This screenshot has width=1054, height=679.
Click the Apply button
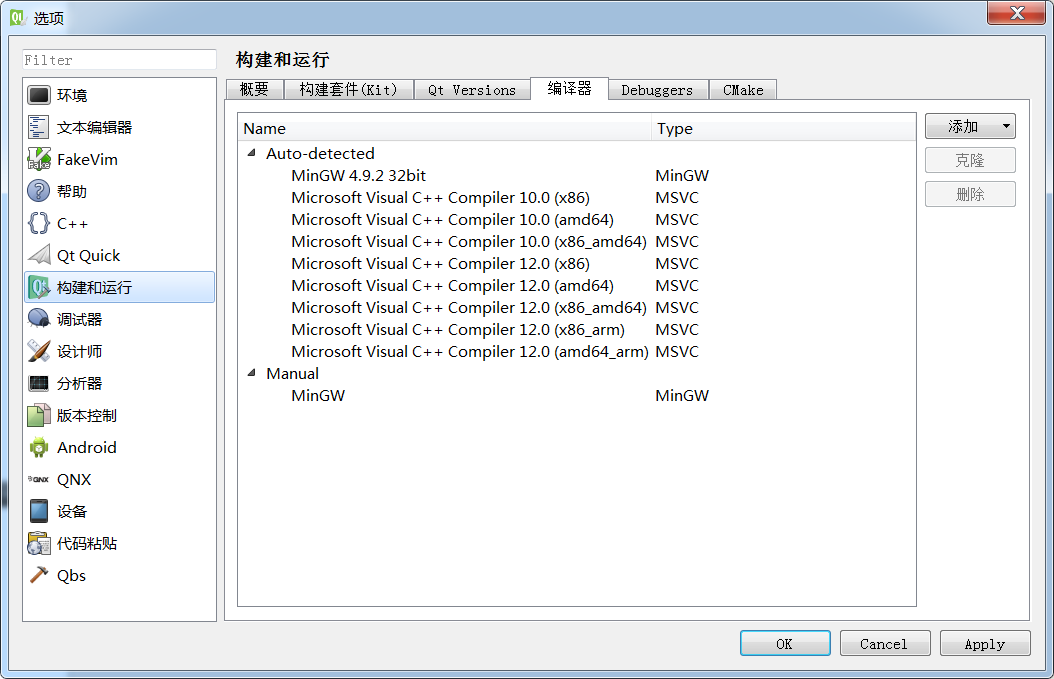pos(985,643)
